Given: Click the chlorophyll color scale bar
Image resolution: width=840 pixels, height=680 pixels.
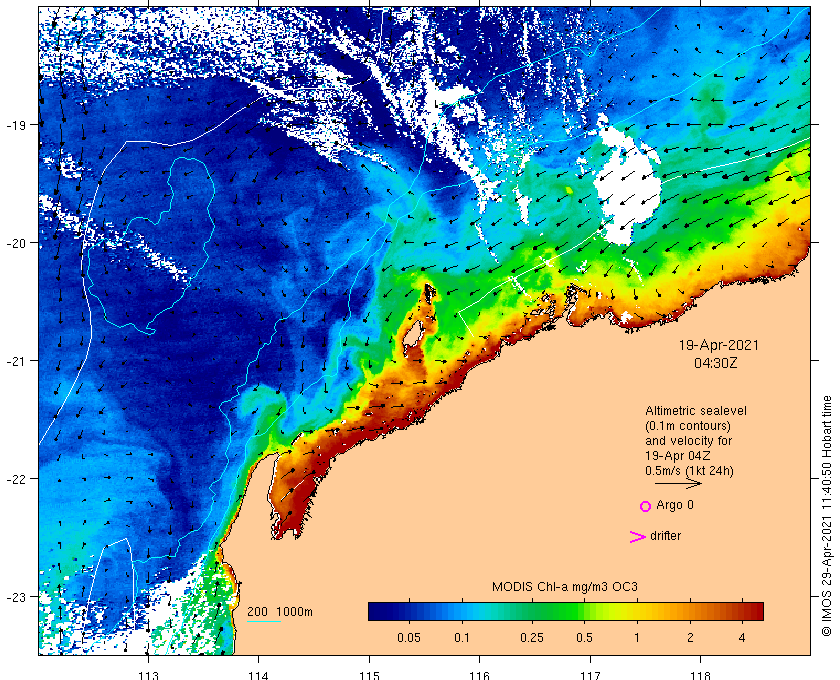Looking at the screenshot, I should (x=566, y=611).
